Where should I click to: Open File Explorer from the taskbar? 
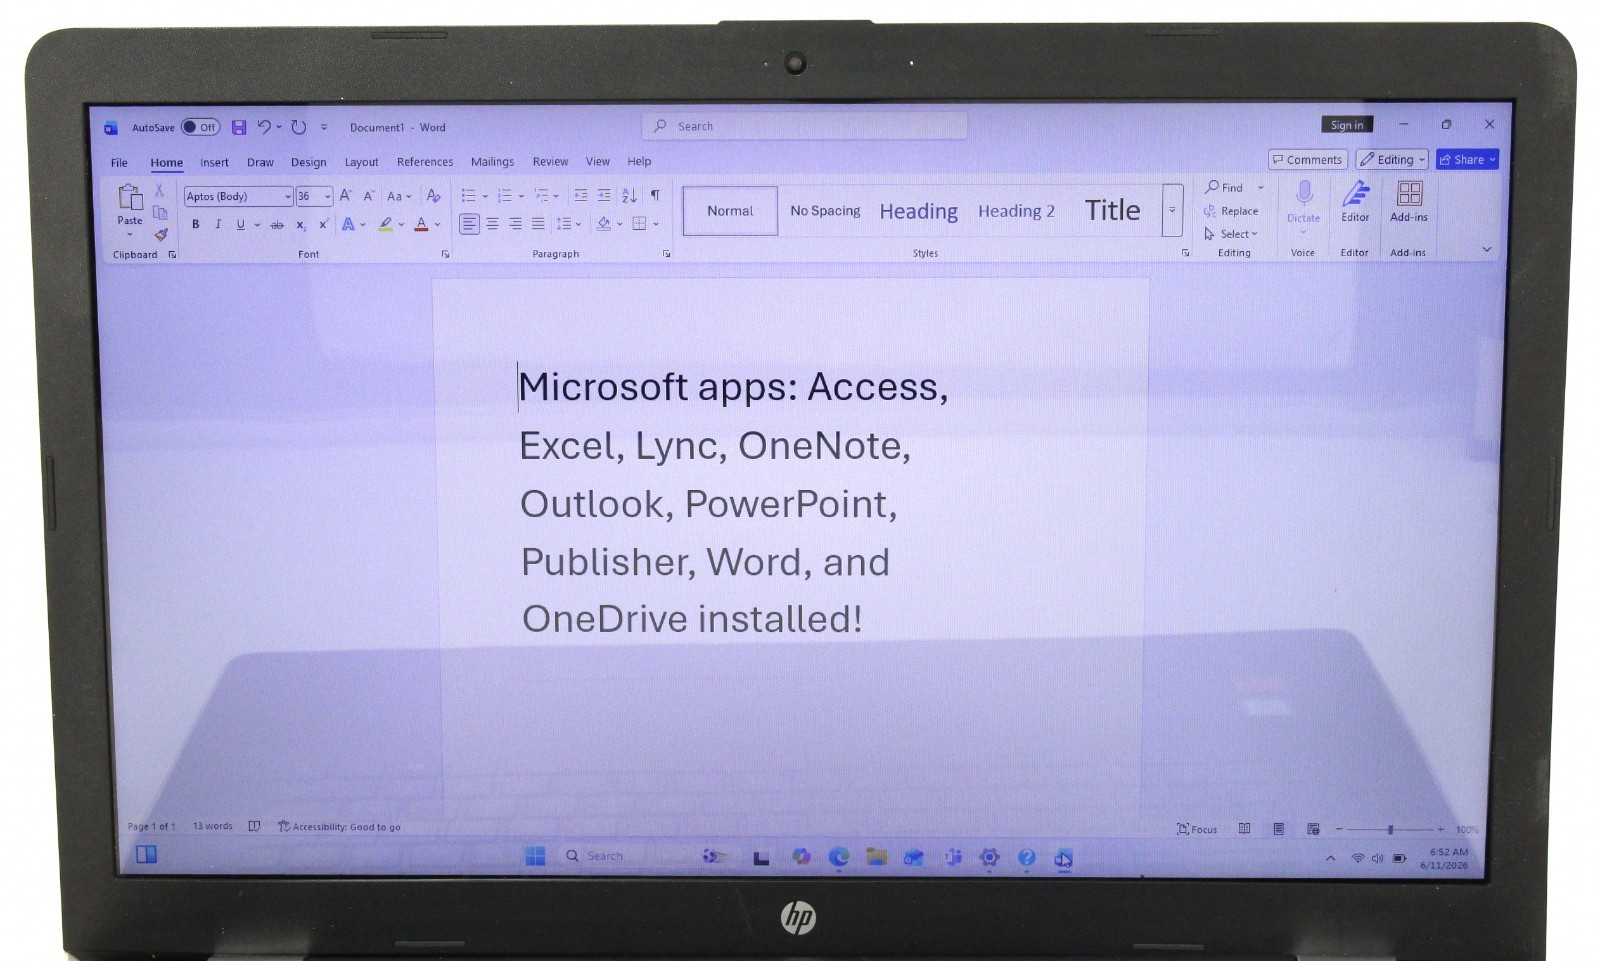coord(877,857)
